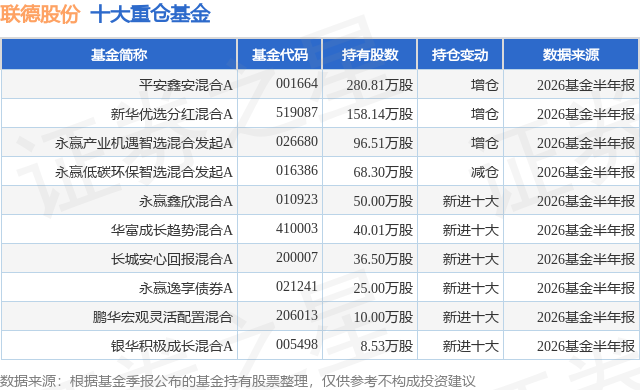
Task: Select 长城安心回报混合A fund name
Action: pos(171,259)
